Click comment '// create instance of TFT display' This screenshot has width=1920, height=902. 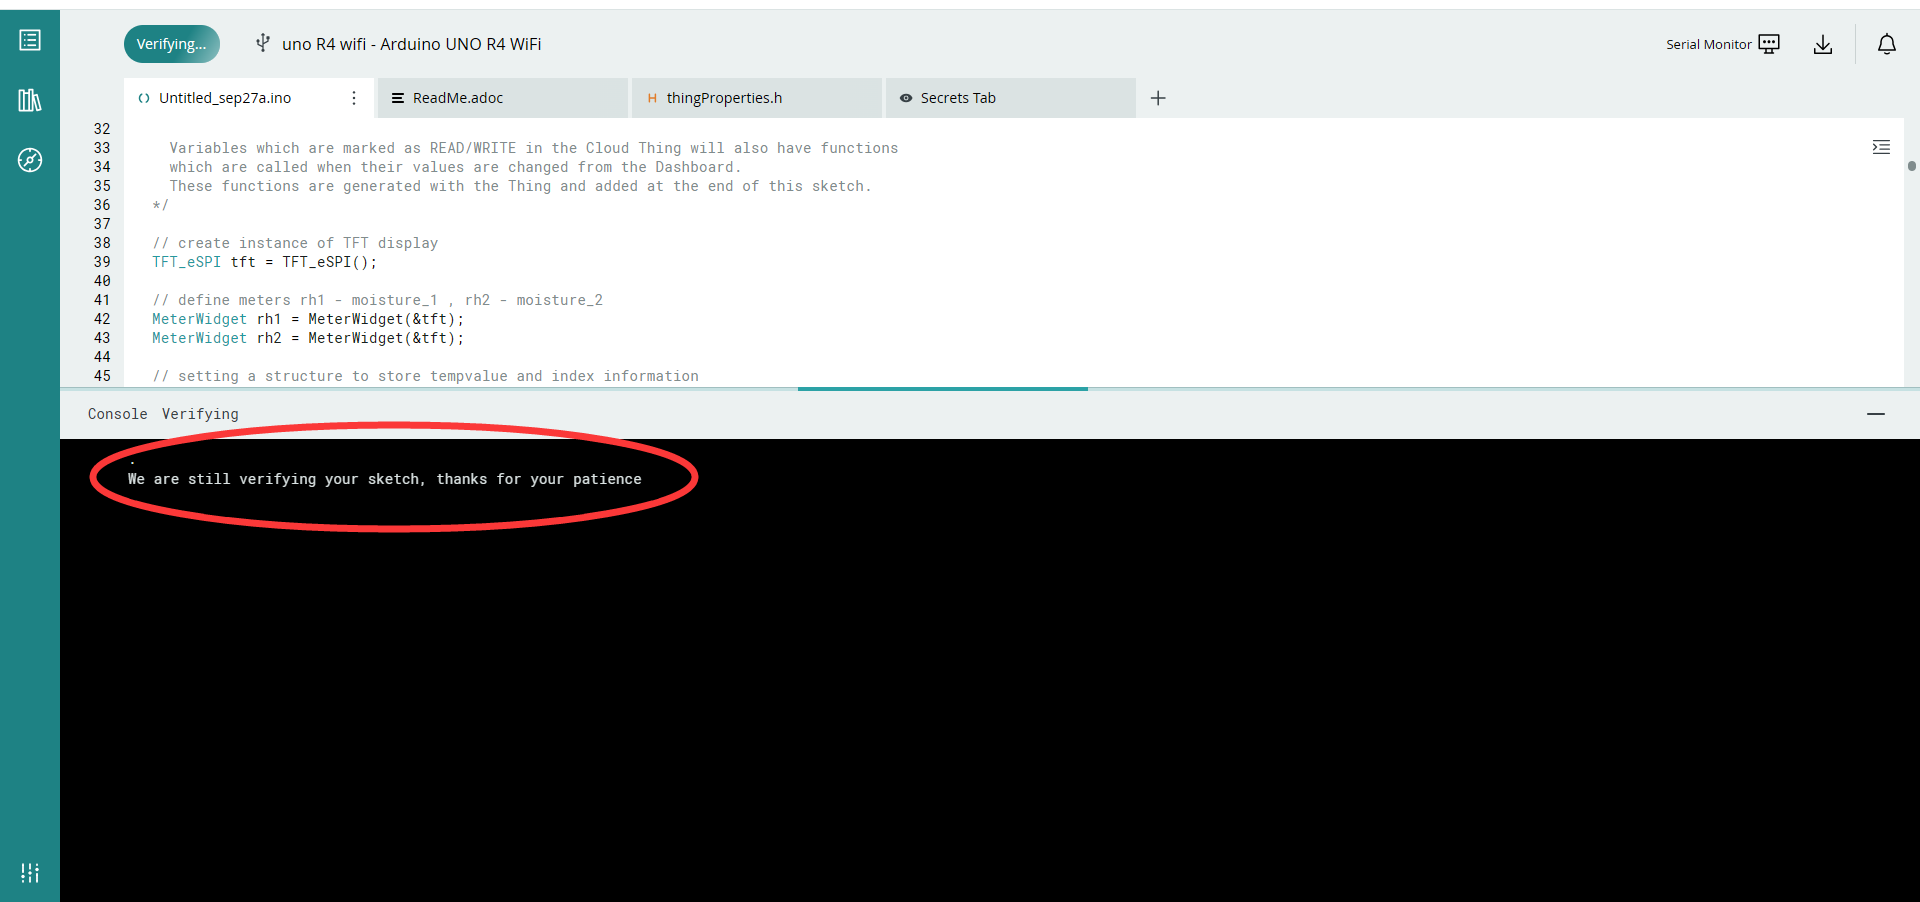pos(295,243)
